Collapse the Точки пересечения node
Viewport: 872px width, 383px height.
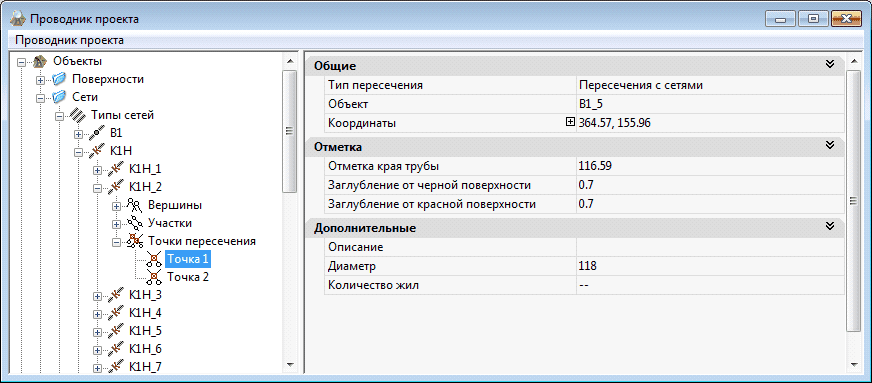[x=116, y=242]
